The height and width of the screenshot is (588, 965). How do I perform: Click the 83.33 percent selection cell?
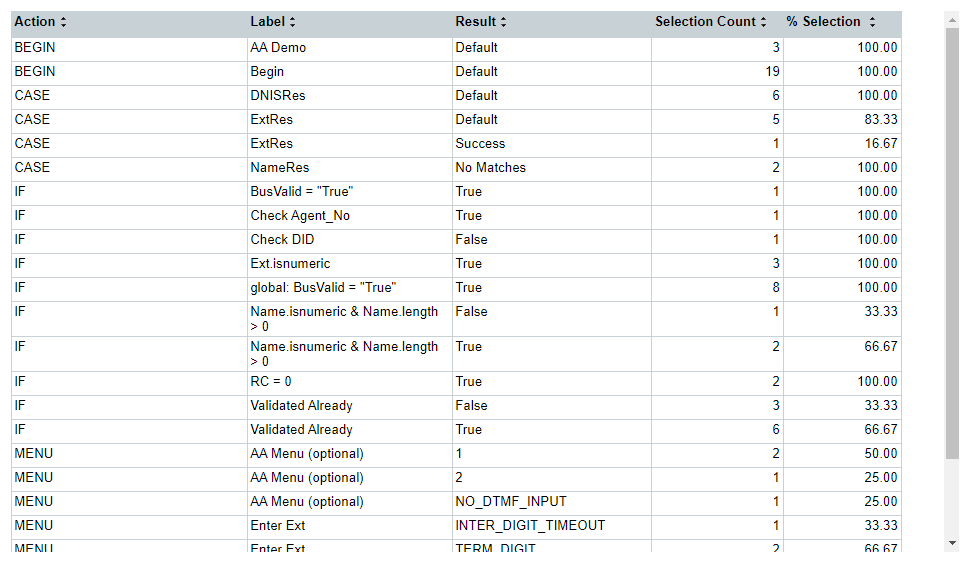tap(843, 120)
